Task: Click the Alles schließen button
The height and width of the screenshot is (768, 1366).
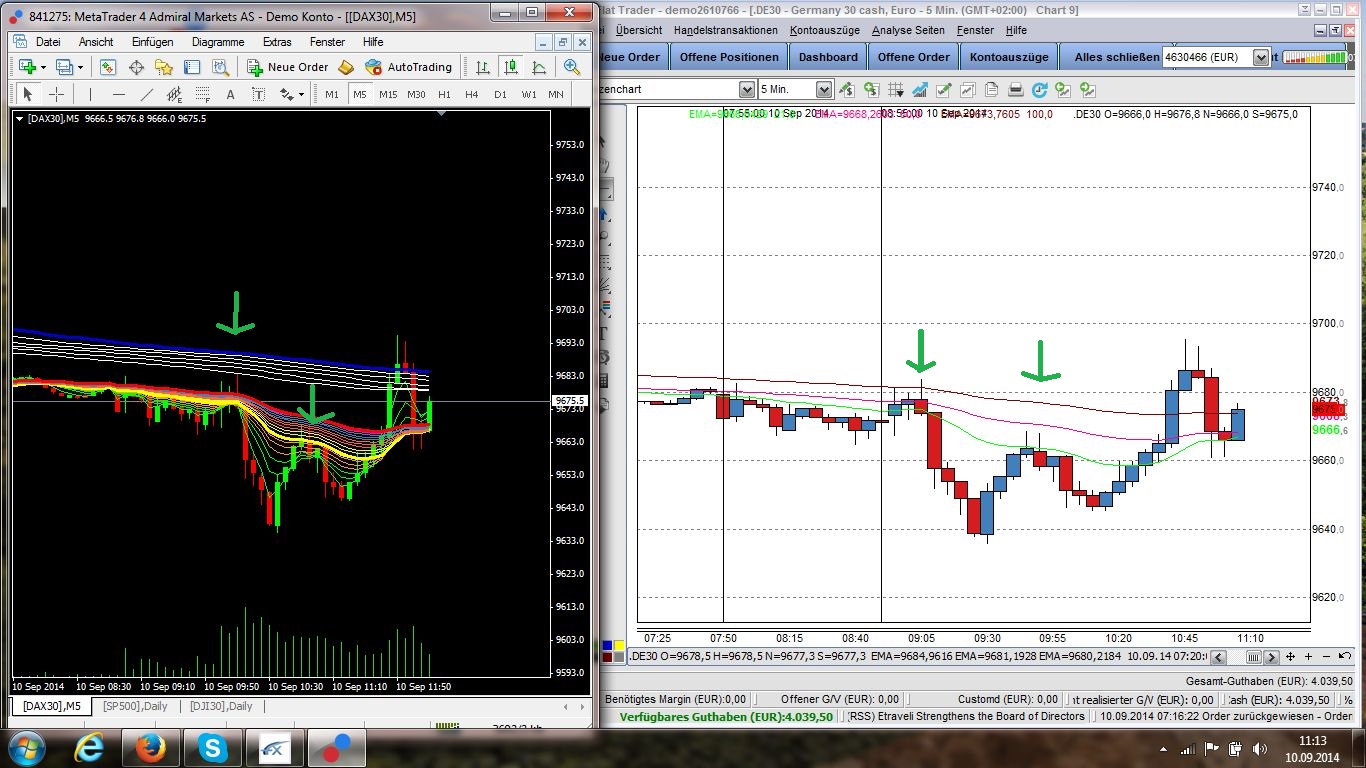Action: pos(1117,57)
